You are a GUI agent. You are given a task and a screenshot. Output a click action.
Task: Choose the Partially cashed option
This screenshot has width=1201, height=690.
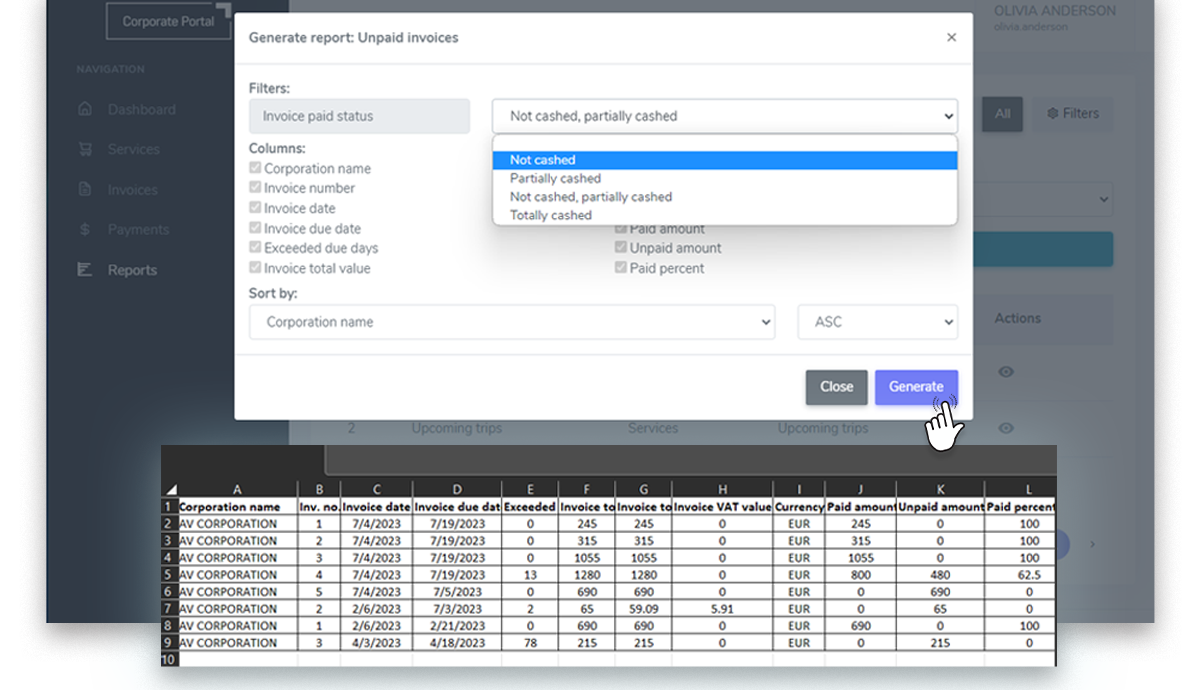click(x=555, y=178)
